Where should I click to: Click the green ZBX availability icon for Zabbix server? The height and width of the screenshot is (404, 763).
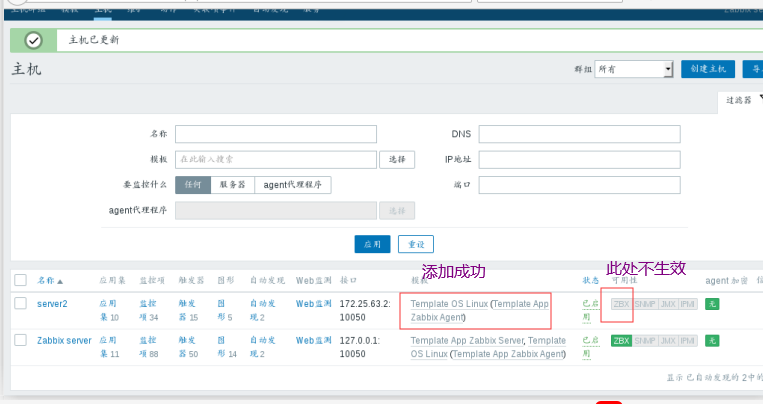coord(621,341)
